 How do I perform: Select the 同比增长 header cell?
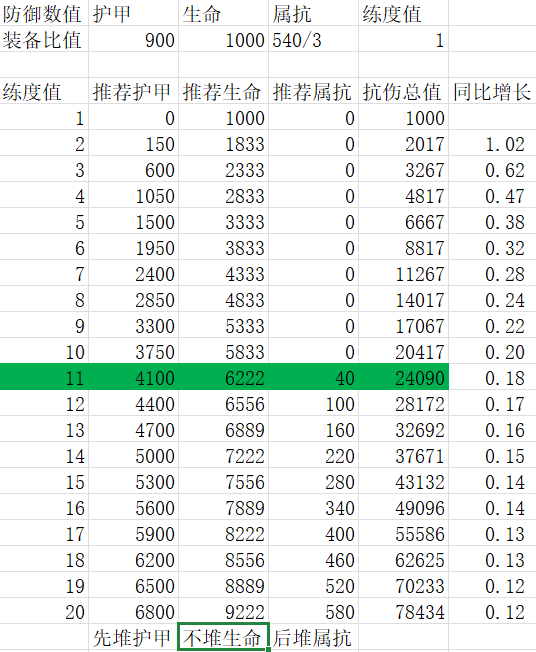point(492,91)
